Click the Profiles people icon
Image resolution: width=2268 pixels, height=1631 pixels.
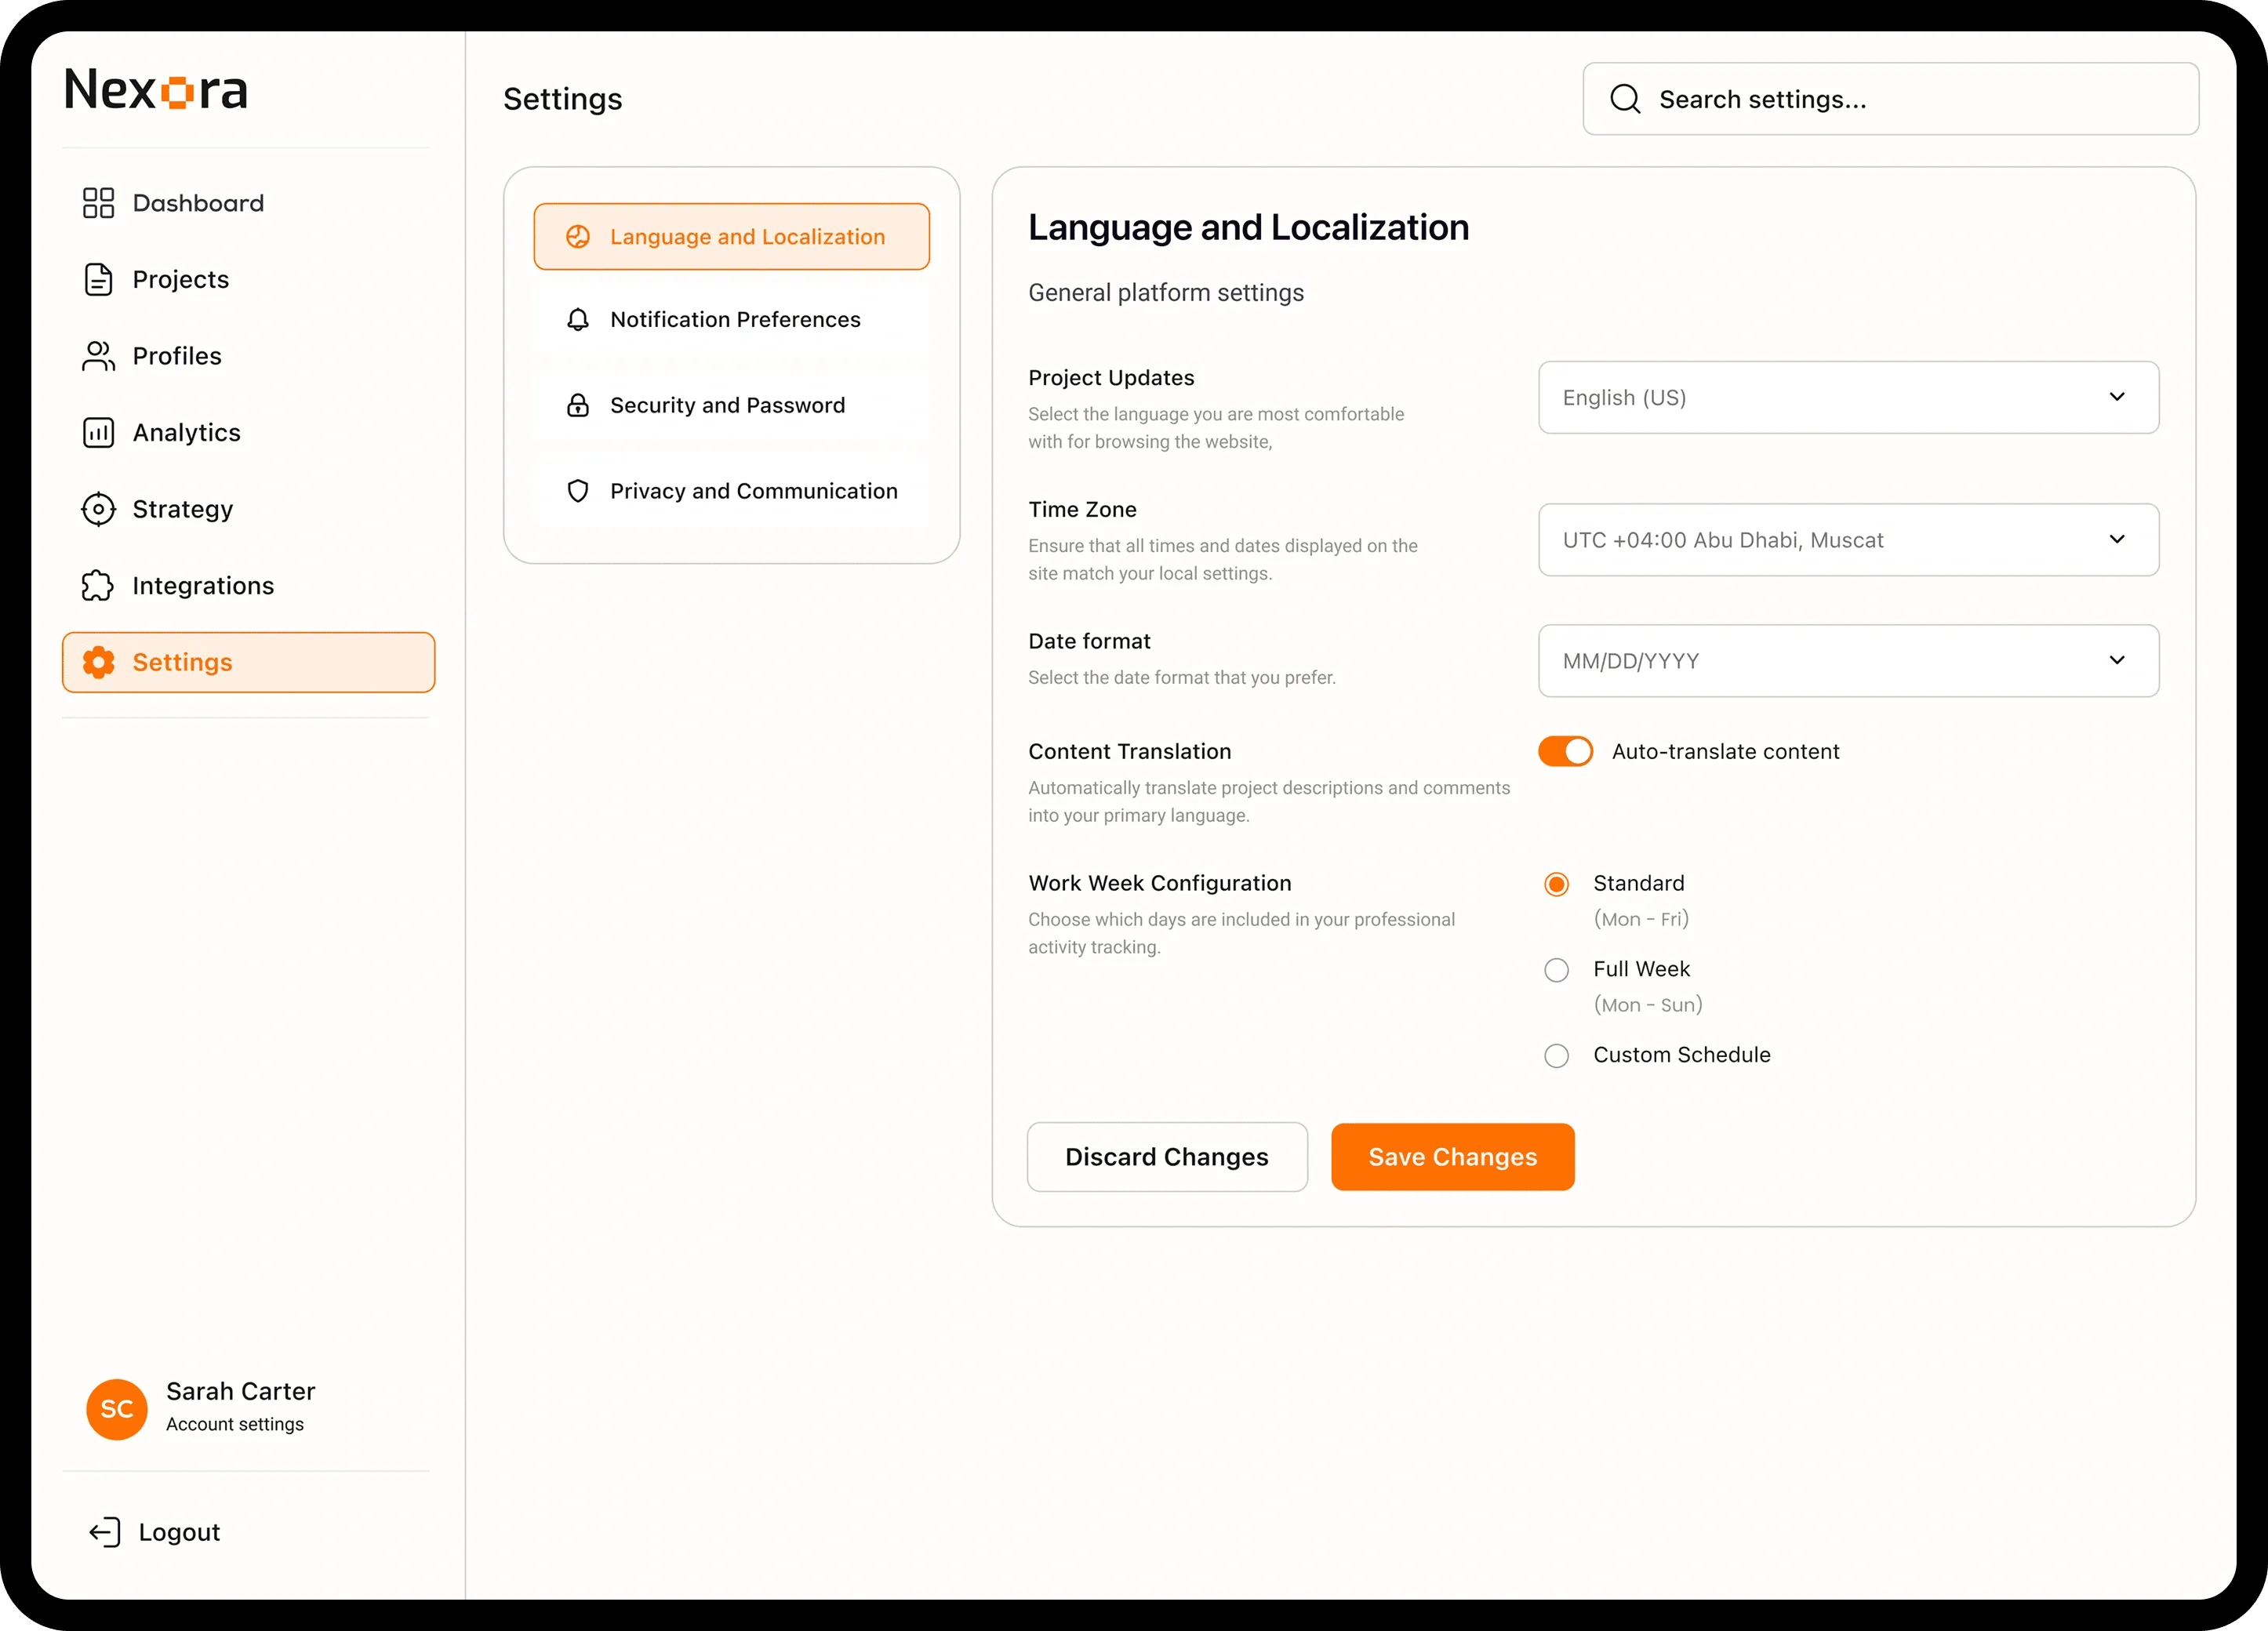click(98, 356)
